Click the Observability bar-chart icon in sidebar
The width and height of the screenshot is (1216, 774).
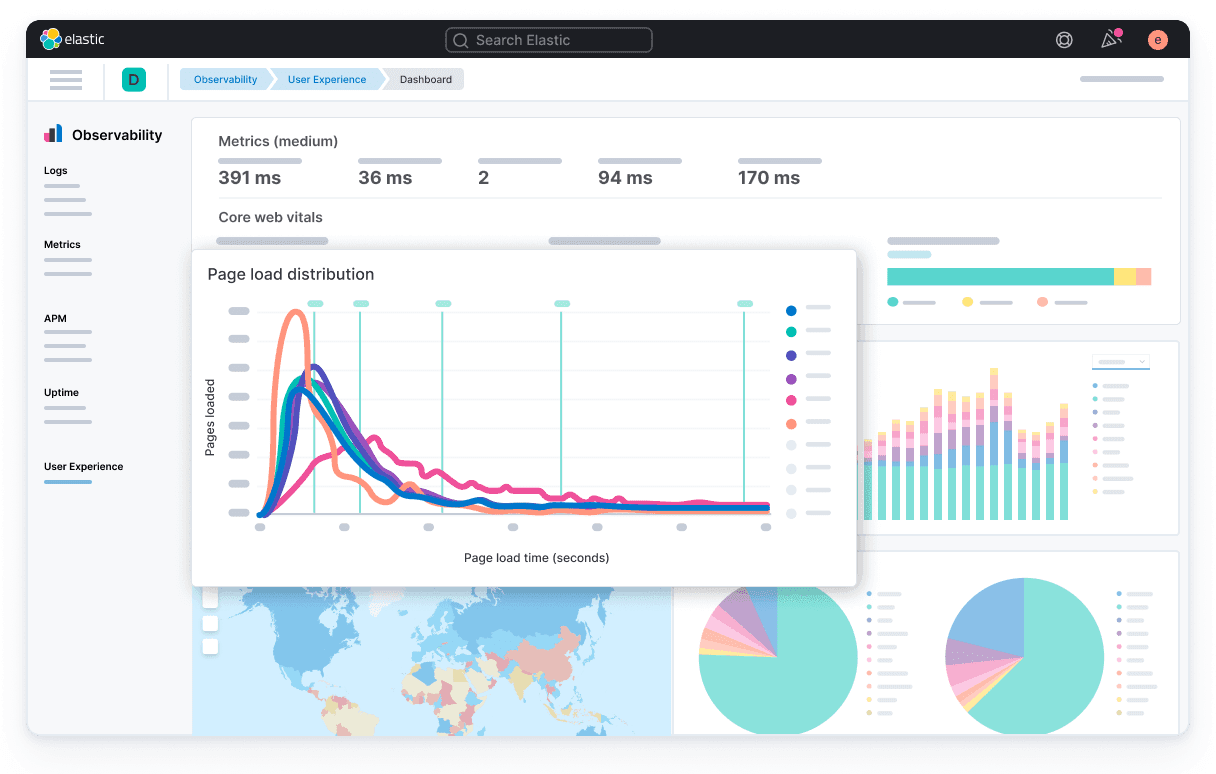click(x=51, y=134)
